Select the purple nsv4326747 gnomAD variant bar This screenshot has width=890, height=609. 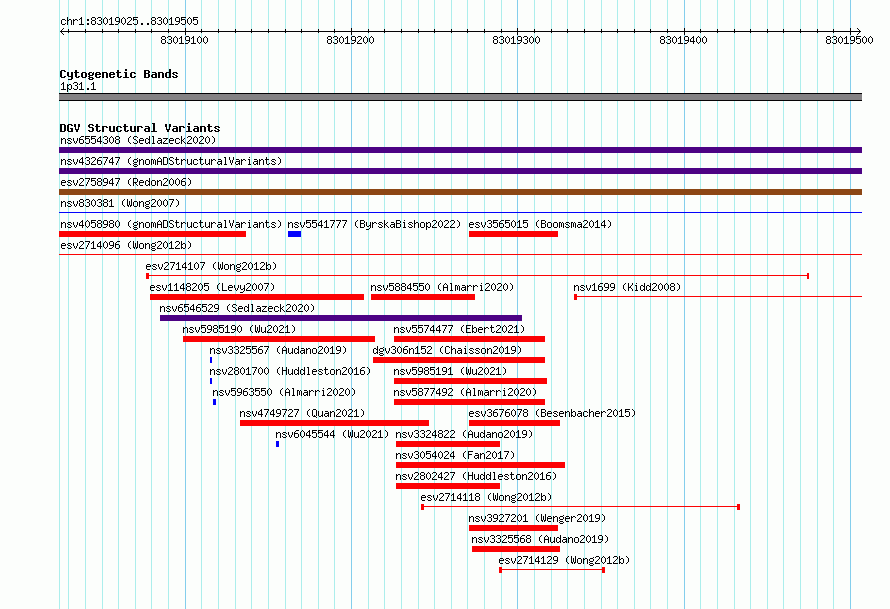(460, 171)
